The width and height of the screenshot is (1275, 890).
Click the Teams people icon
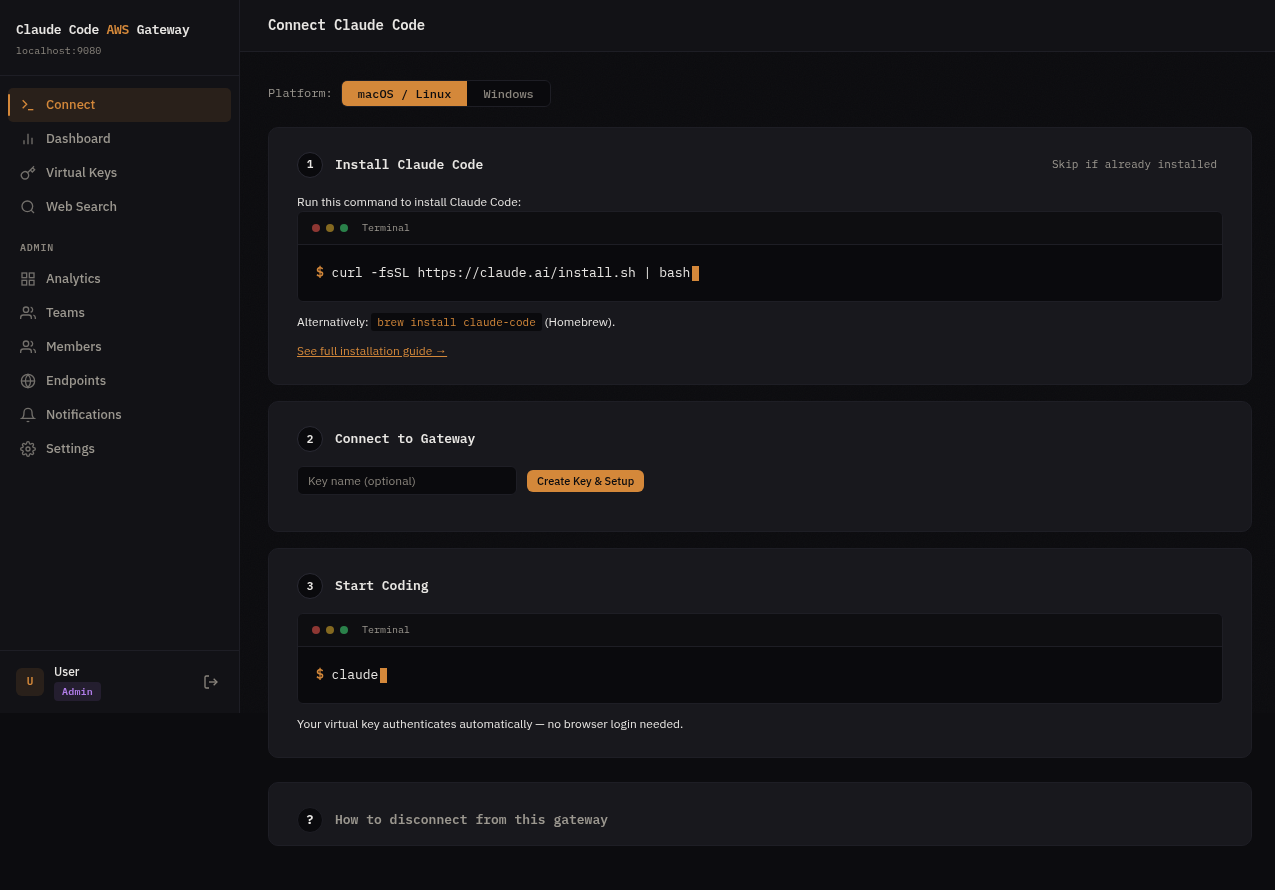(x=28, y=312)
